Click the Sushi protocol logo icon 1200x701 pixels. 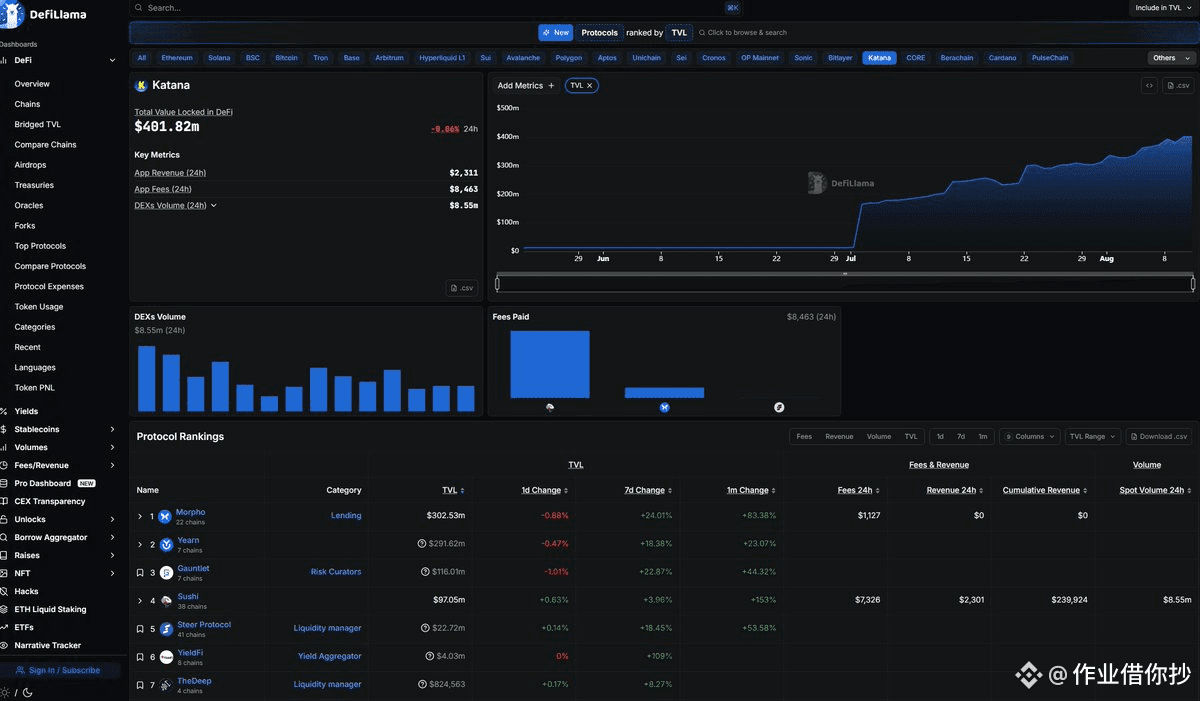[x=165, y=601]
